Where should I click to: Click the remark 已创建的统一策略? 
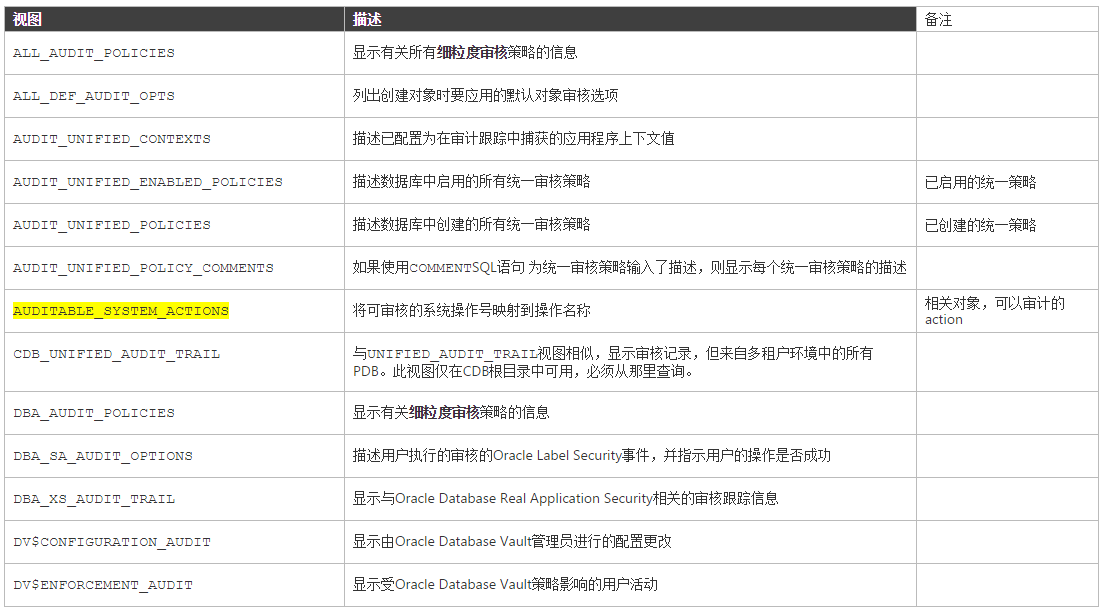click(x=980, y=226)
